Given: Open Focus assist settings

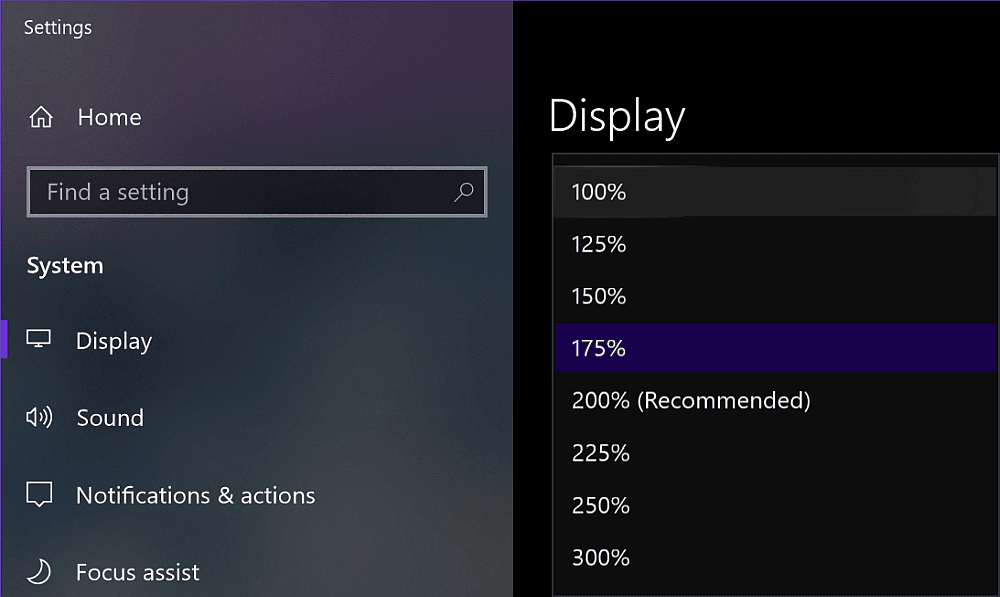Looking at the screenshot, I should (x=138, y=572).
